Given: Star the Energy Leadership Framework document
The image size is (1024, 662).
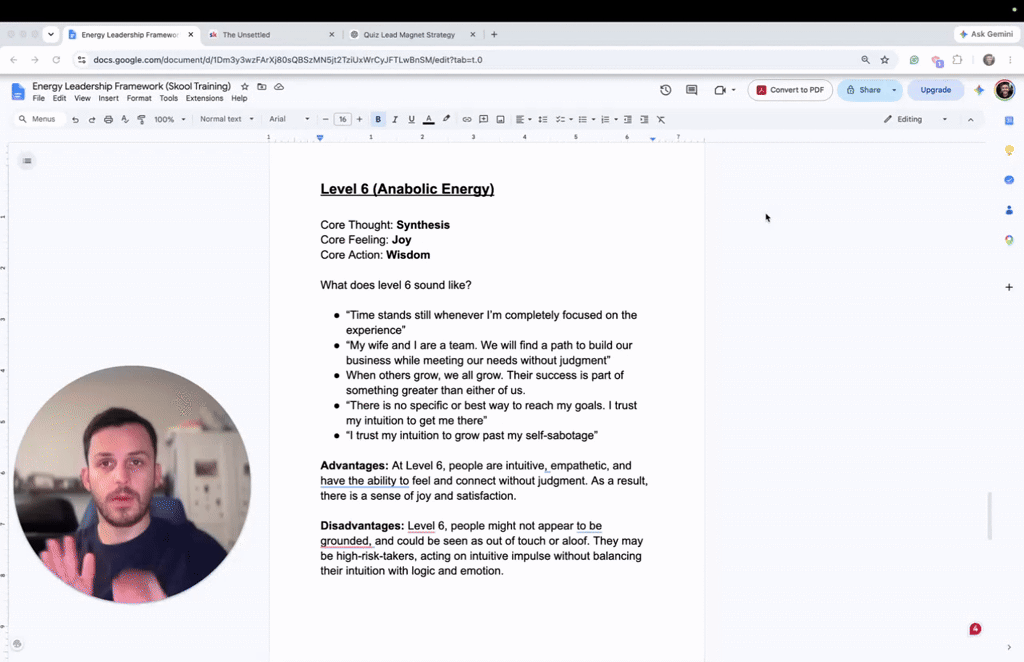Looking at the screenshot, I should pos(245,86).
